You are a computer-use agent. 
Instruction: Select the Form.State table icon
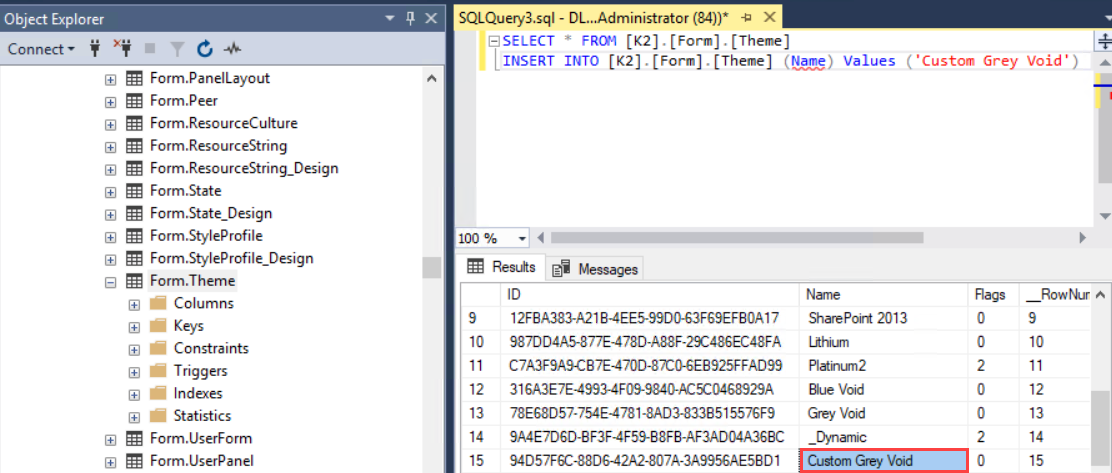click(133, 191)
